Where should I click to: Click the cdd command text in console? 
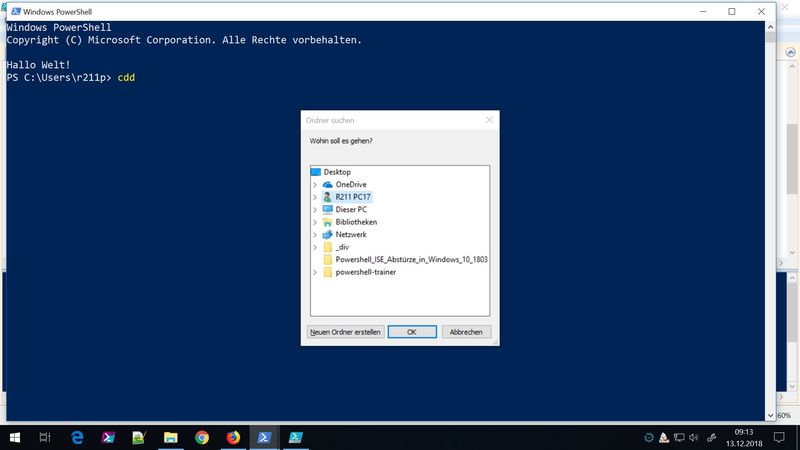126,78
